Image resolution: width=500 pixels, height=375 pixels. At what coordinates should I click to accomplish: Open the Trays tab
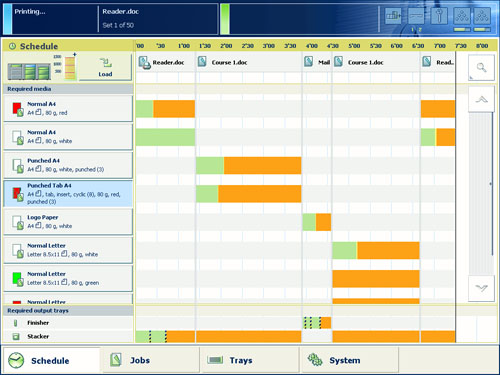click(x=251, y=360)
